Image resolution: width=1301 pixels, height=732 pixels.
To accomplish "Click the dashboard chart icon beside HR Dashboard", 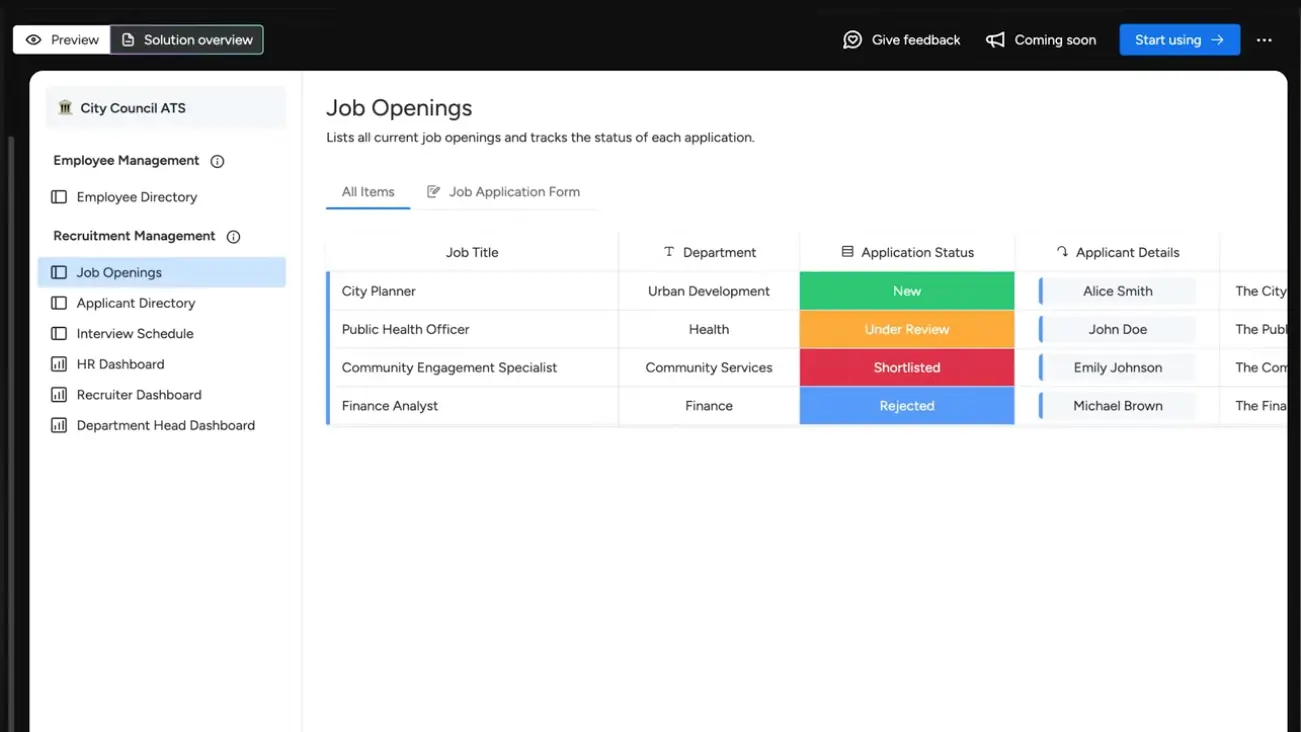I will tap(59, 363).
